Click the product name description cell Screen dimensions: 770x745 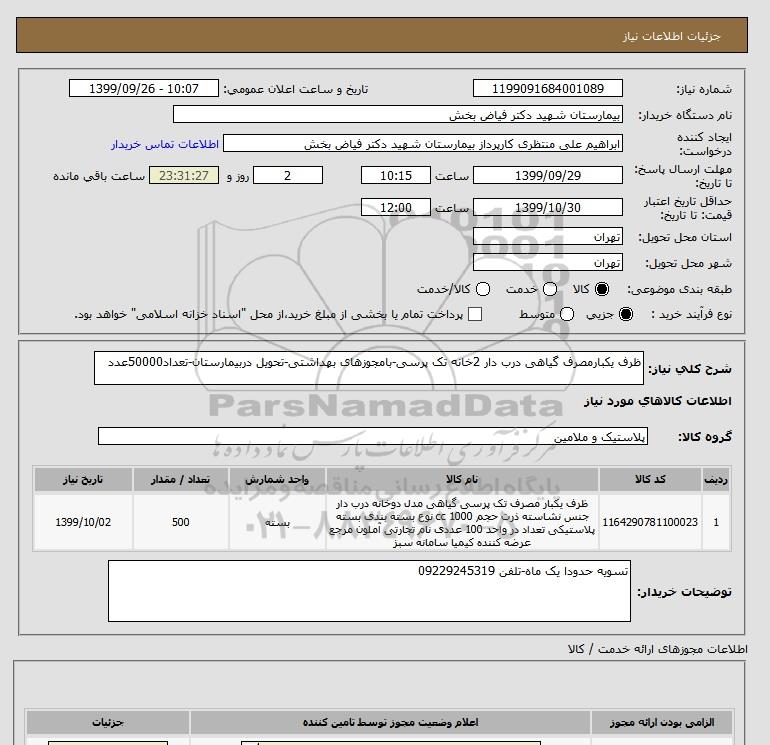(x=463, y=522)
